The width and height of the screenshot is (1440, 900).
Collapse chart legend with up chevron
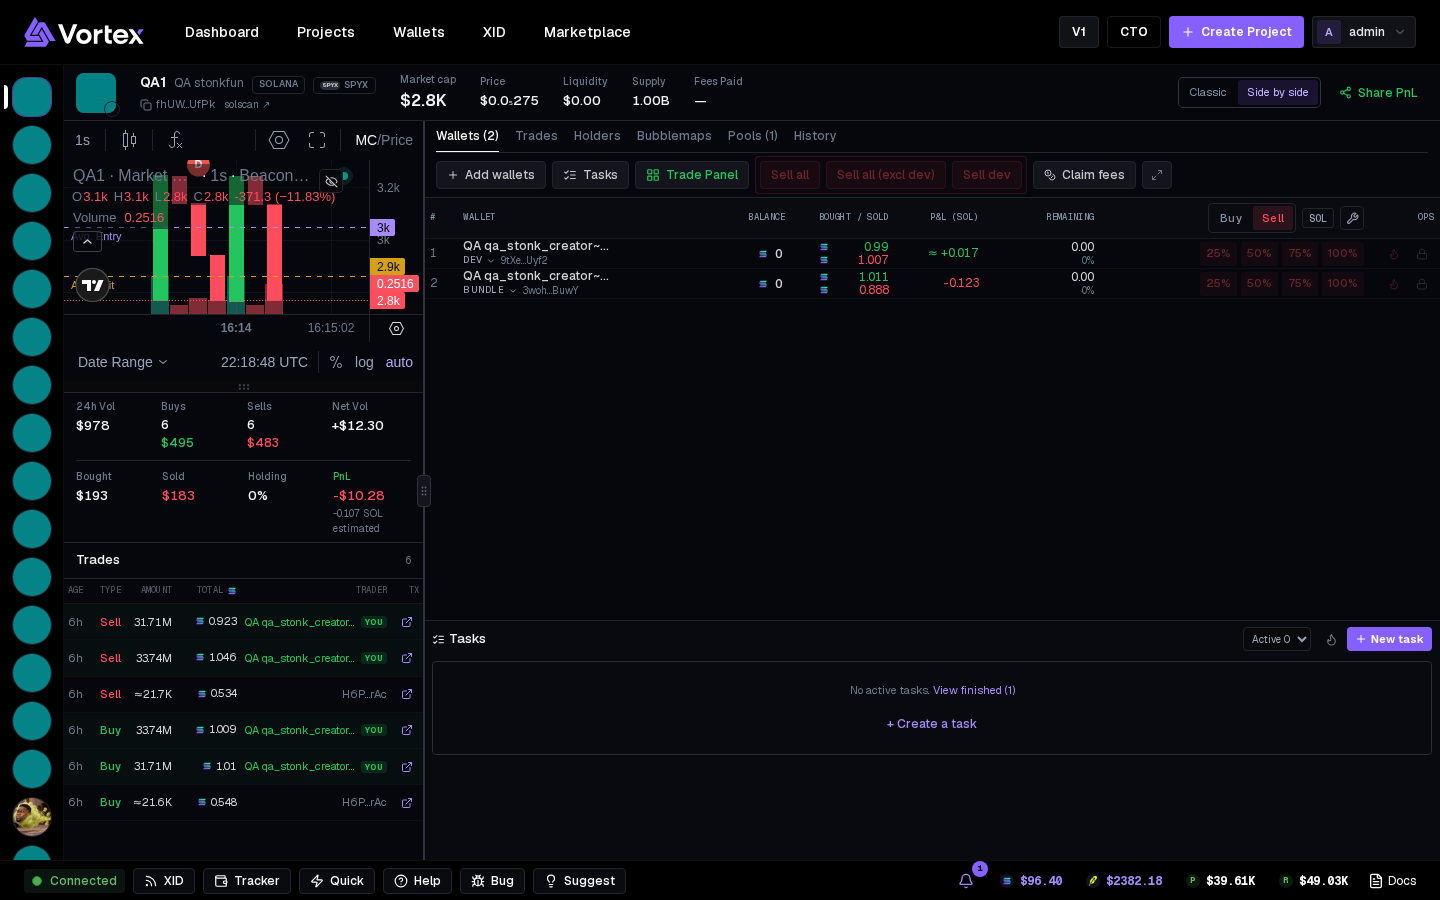coord(87,242)
